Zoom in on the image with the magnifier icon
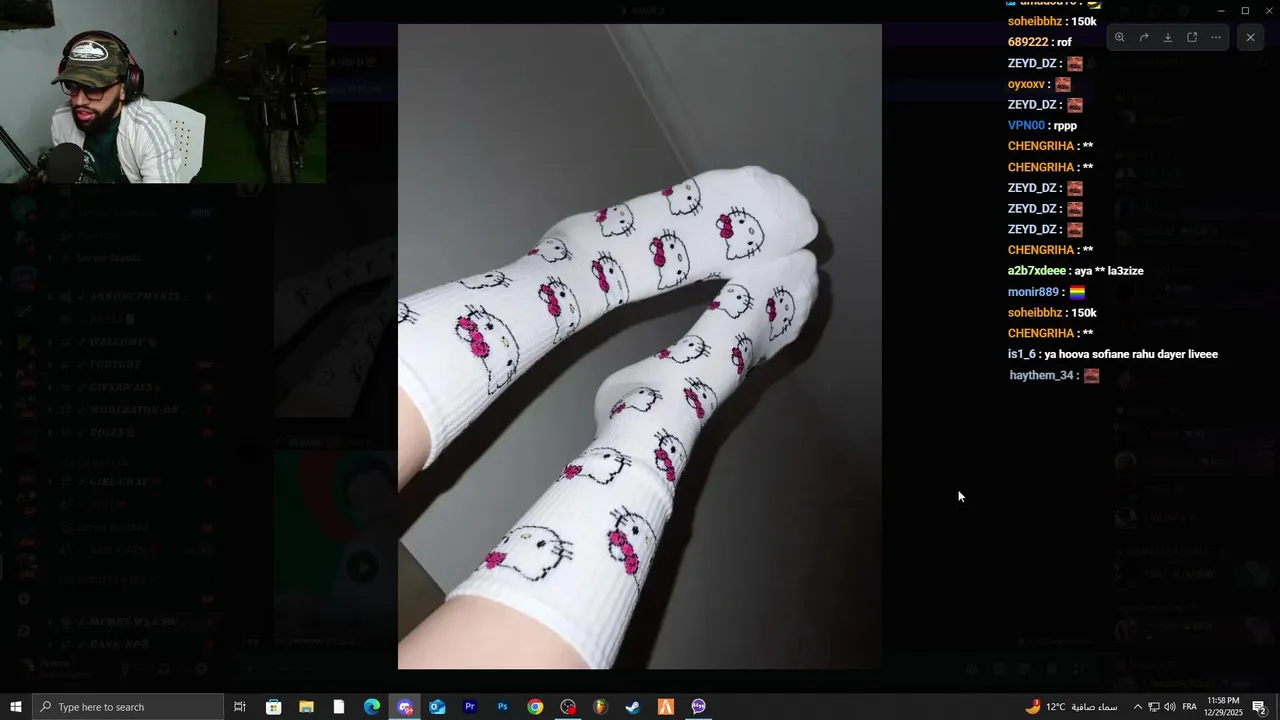1280x720 pixels. [x=1119, y=37]
